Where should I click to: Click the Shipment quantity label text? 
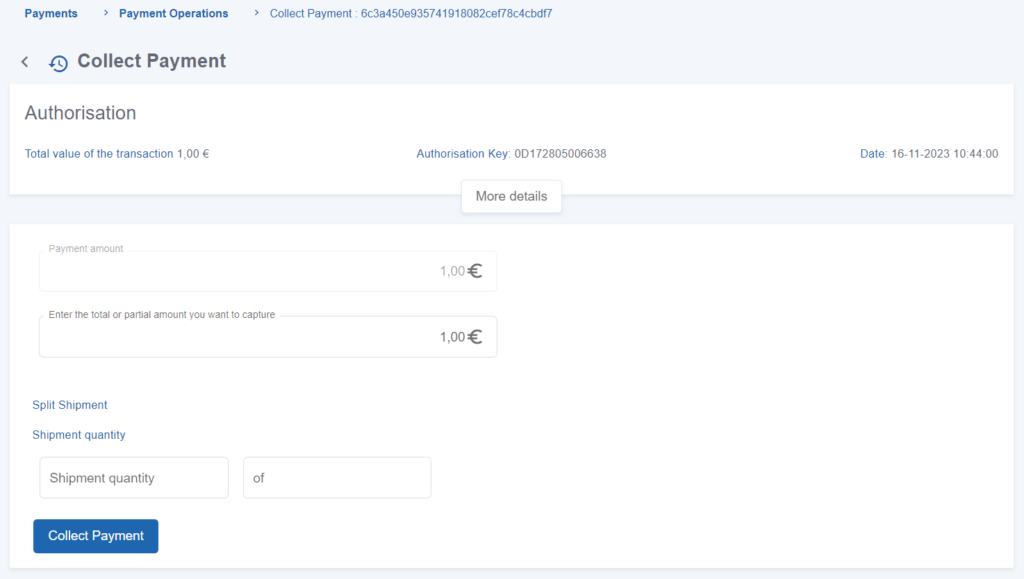(x=79, y=435)
